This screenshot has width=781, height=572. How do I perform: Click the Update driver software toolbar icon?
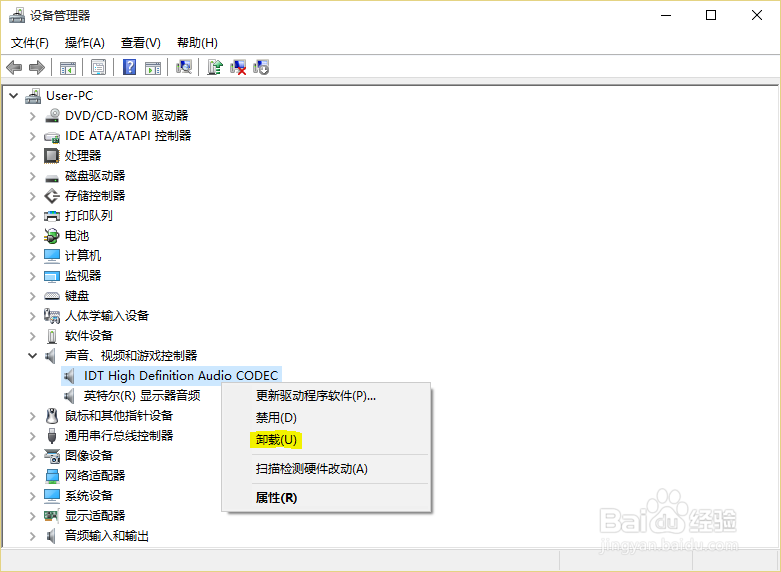[215, 67]
